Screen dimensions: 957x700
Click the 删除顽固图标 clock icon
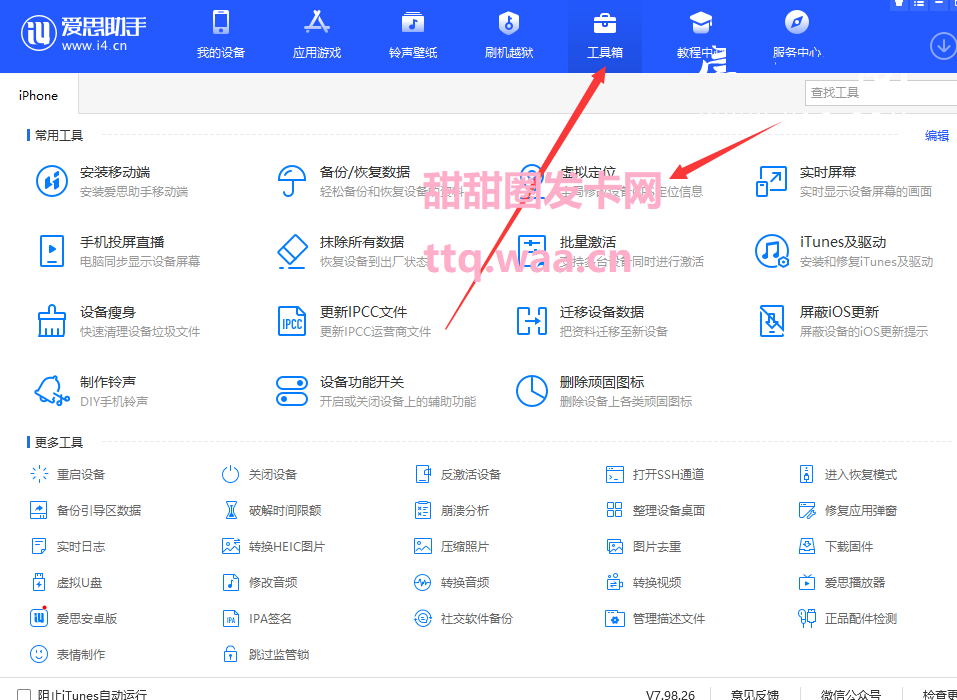(532, 391)
